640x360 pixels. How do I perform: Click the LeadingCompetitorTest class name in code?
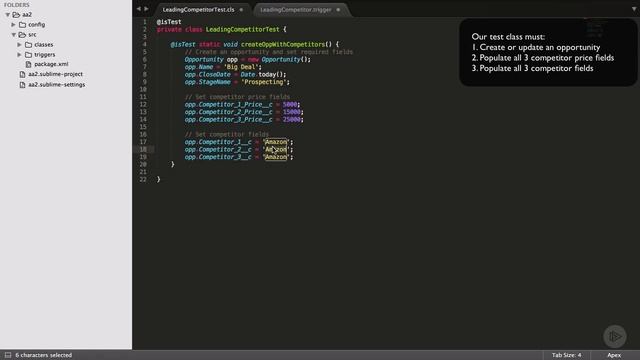(x=242, y=29)
